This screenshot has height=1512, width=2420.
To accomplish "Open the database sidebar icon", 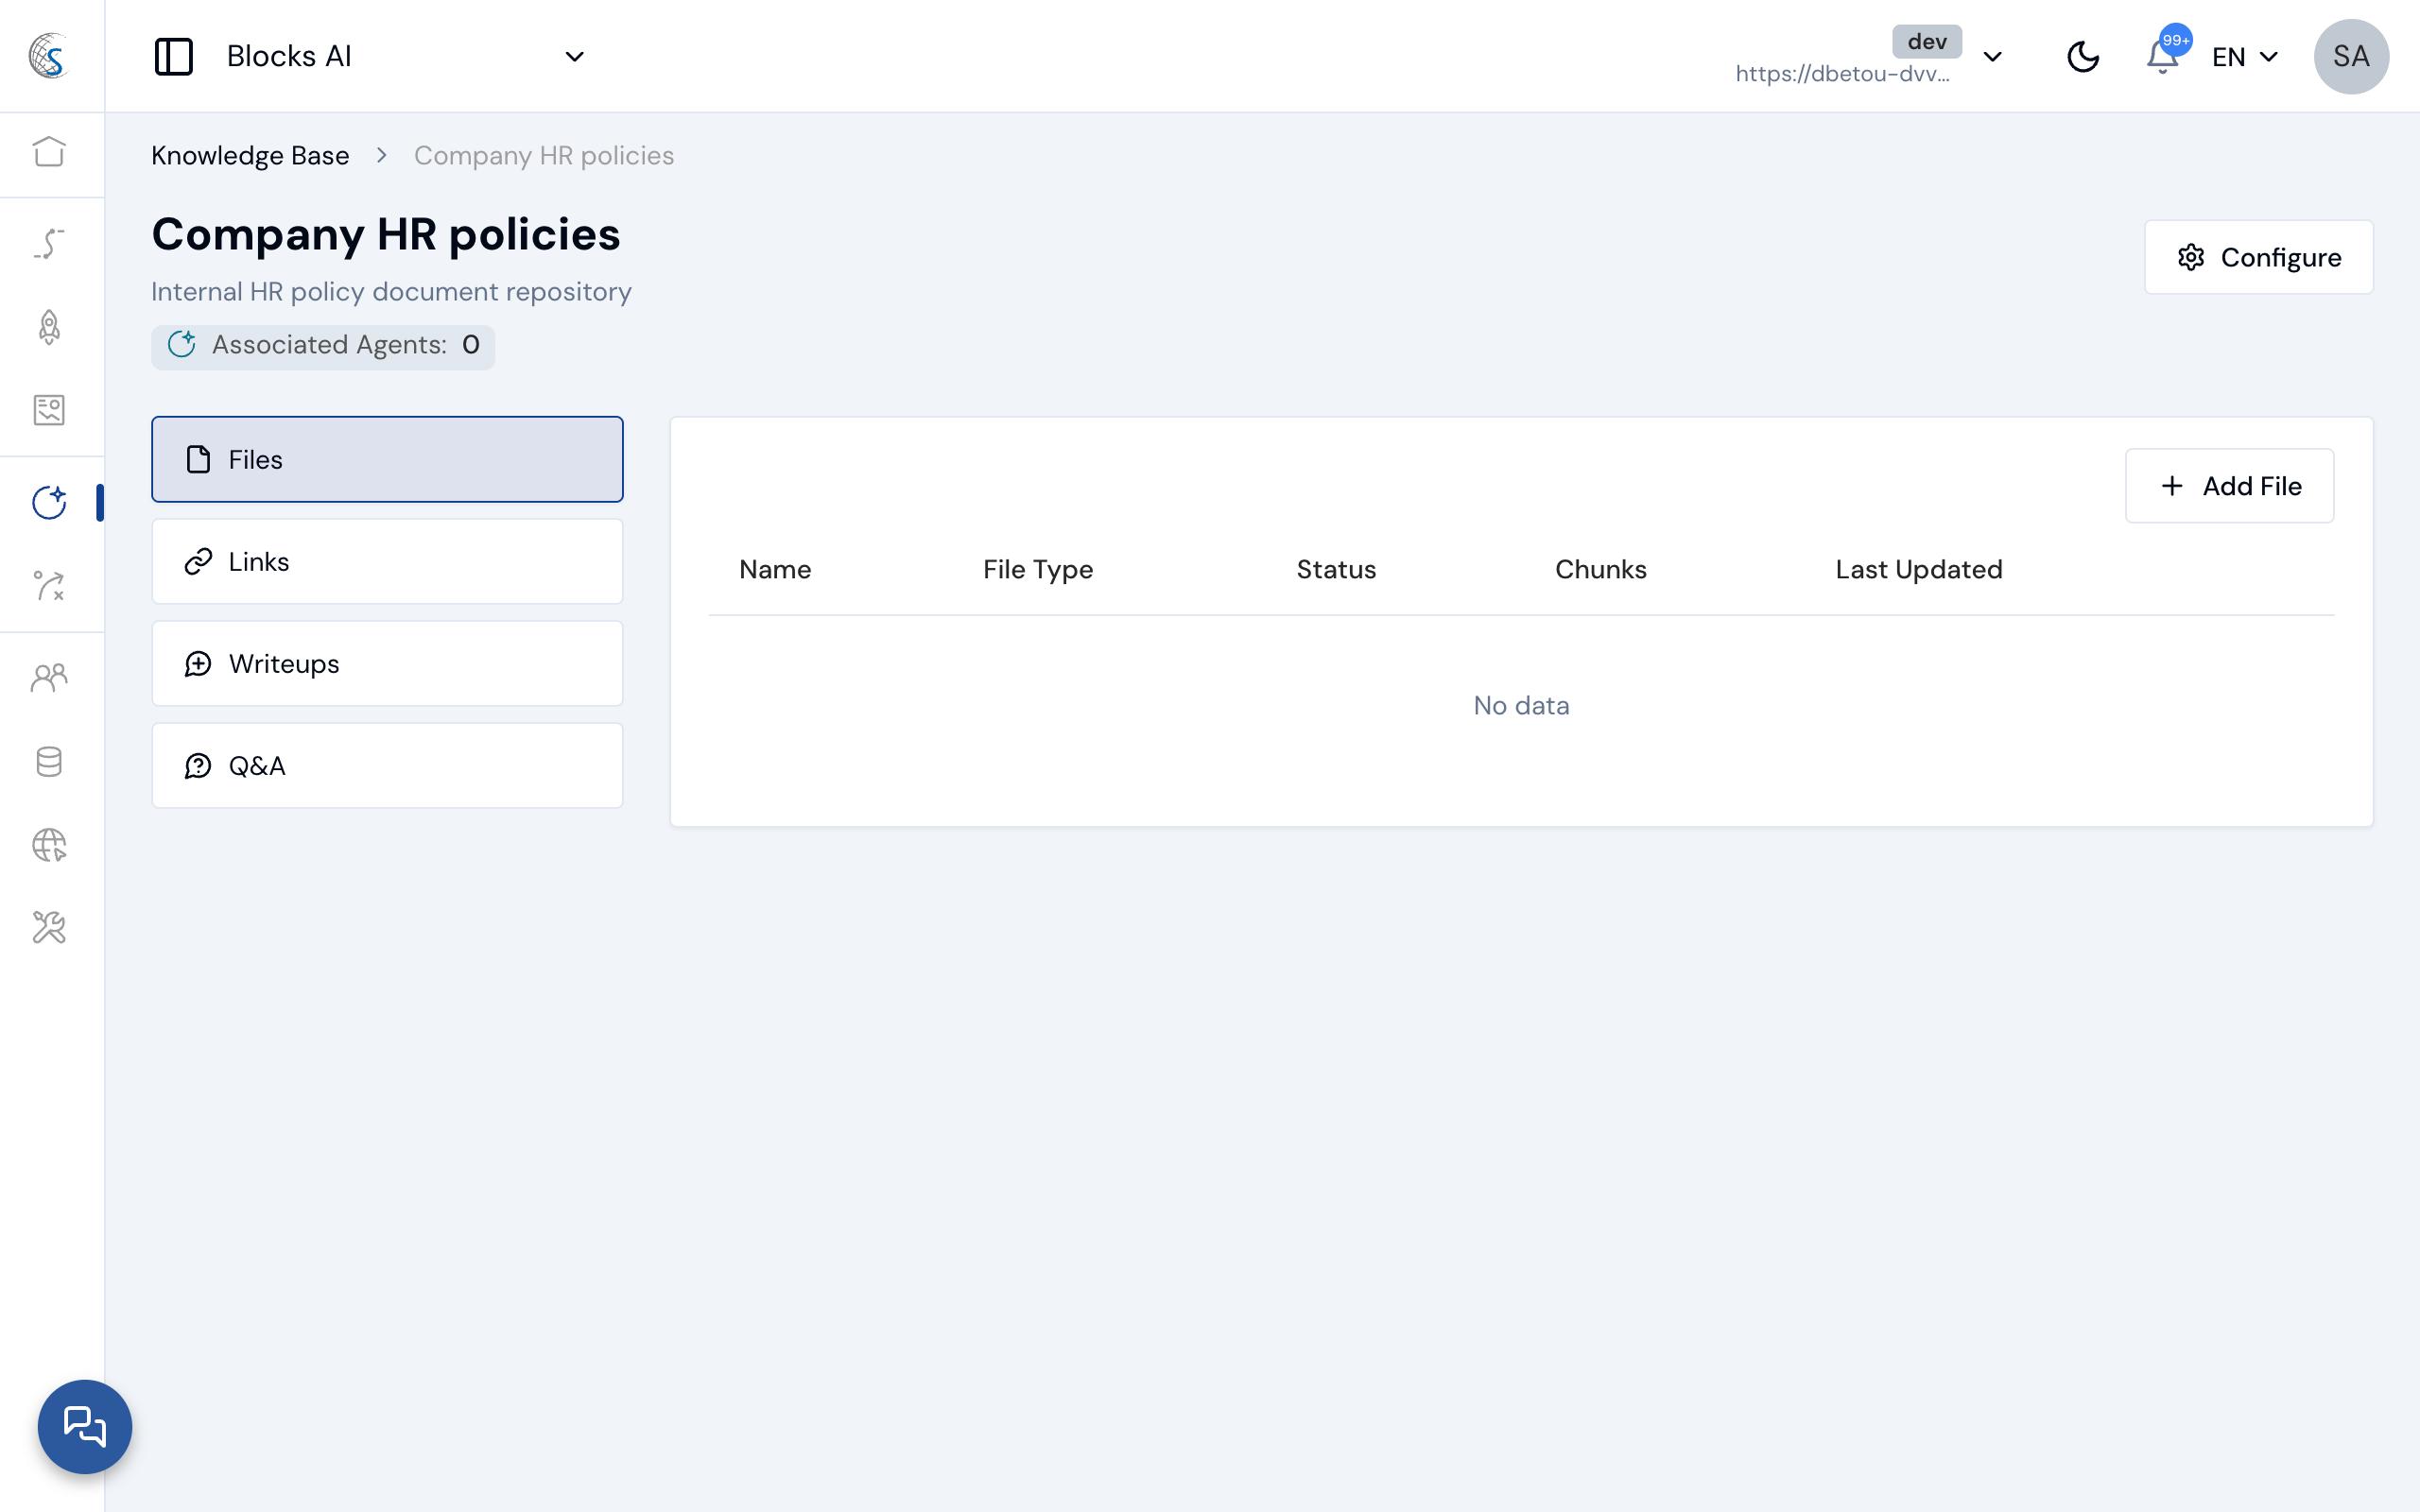I will (48, 762).
